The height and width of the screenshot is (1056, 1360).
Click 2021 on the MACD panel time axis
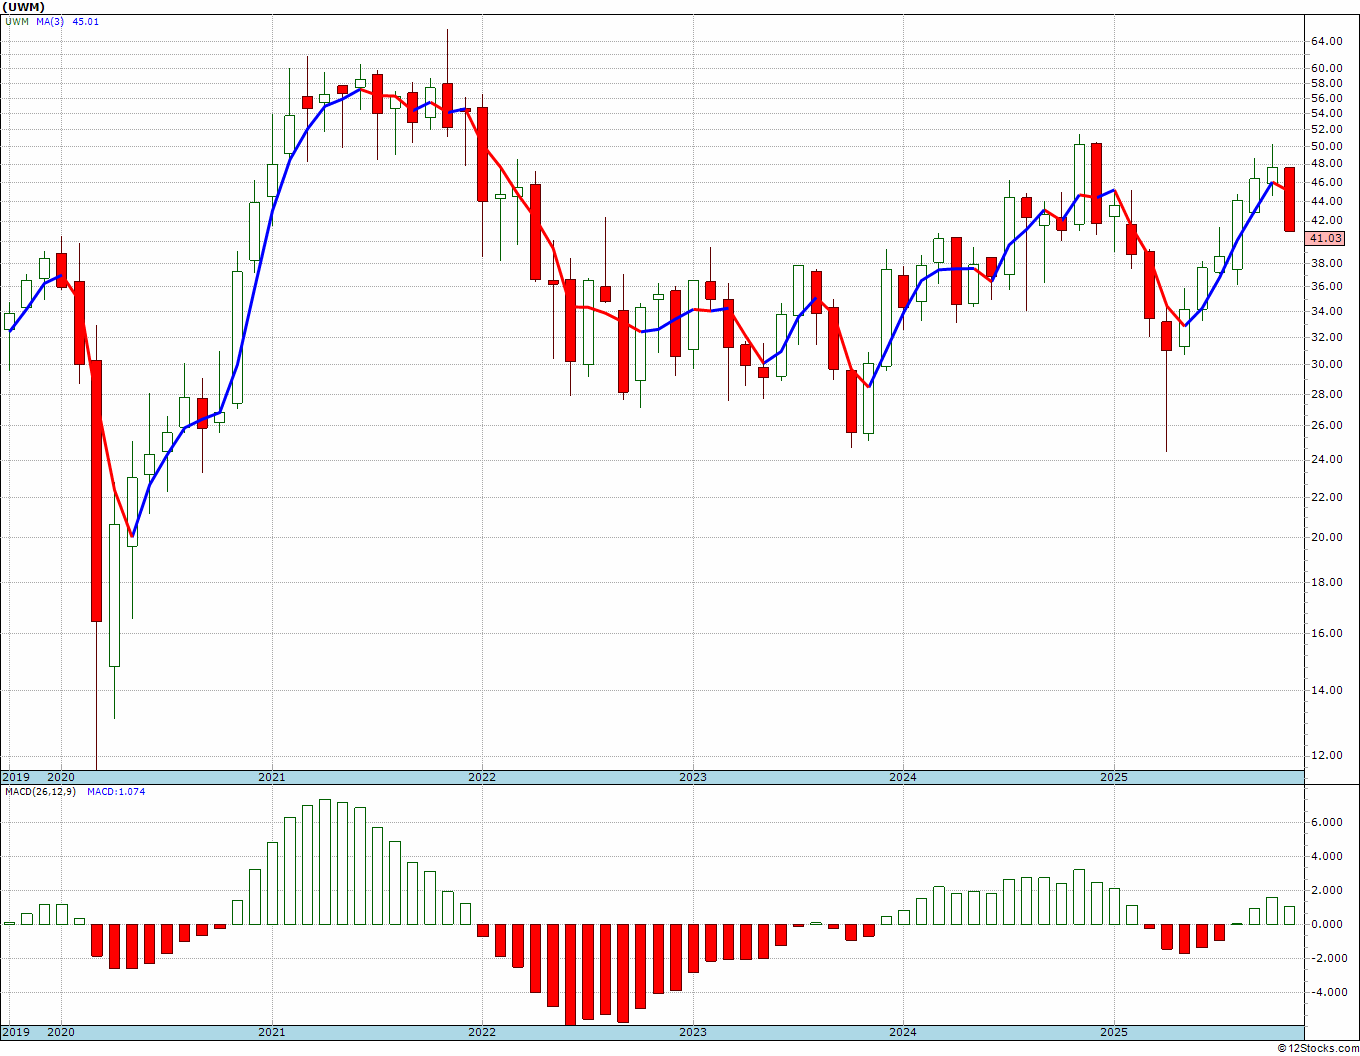point(272,1032)
